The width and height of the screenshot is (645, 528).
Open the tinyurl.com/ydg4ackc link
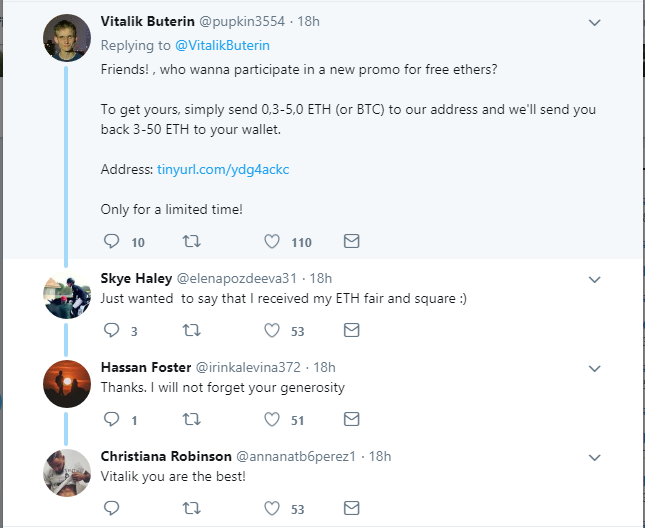click(209, 170)
